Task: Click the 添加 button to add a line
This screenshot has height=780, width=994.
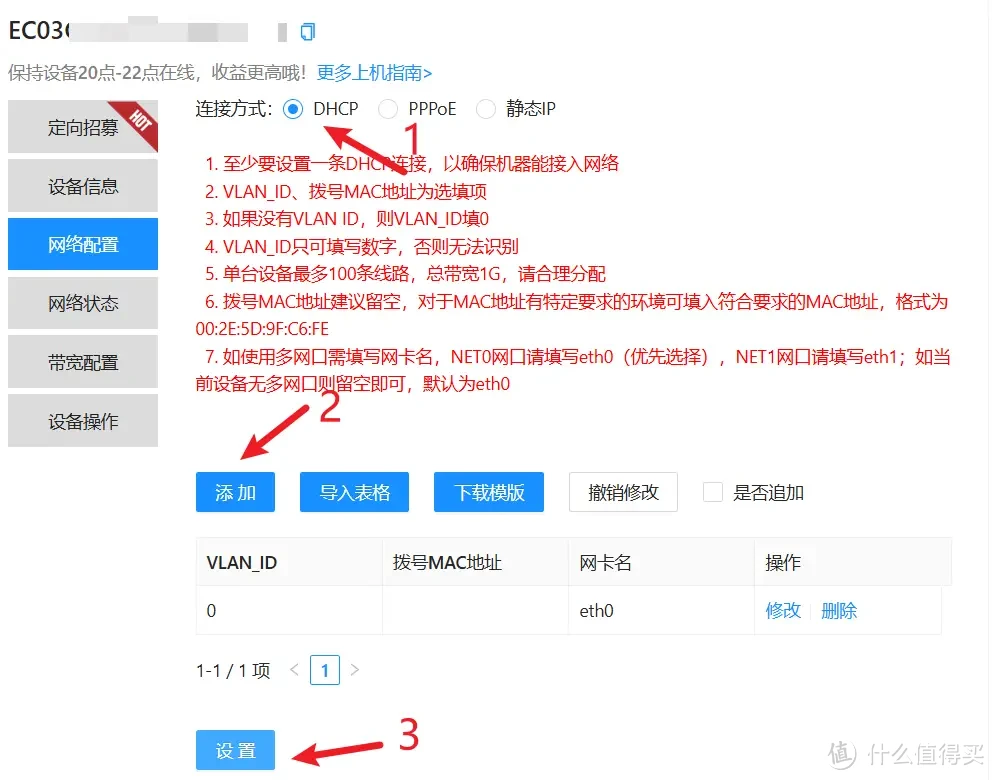Action: tap(235, 491)
